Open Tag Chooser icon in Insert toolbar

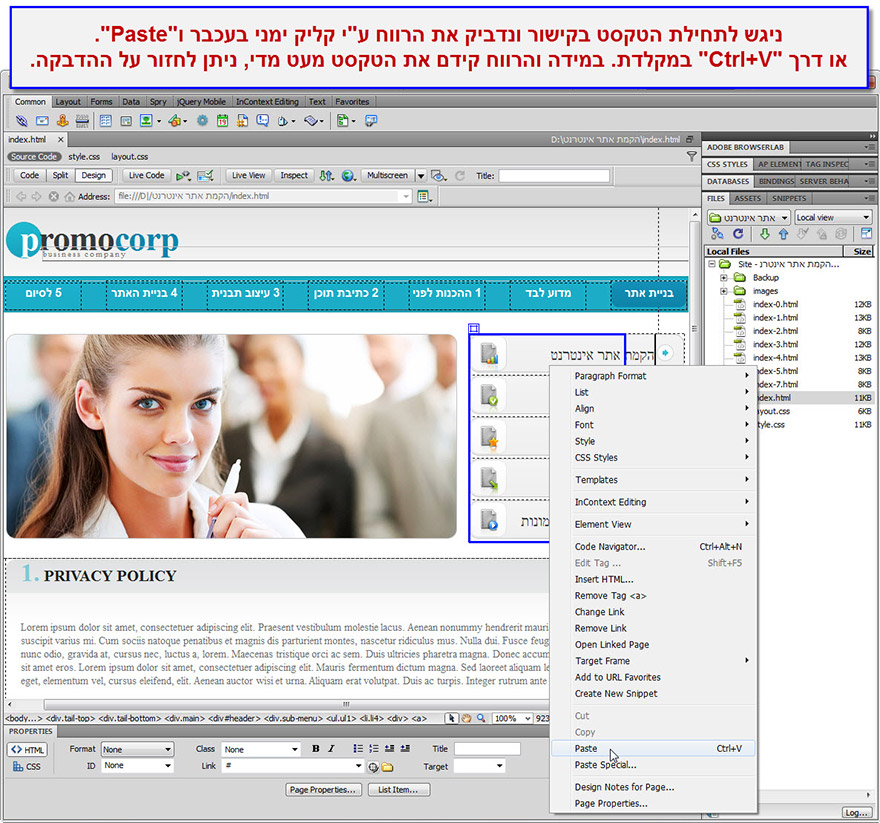370,121
